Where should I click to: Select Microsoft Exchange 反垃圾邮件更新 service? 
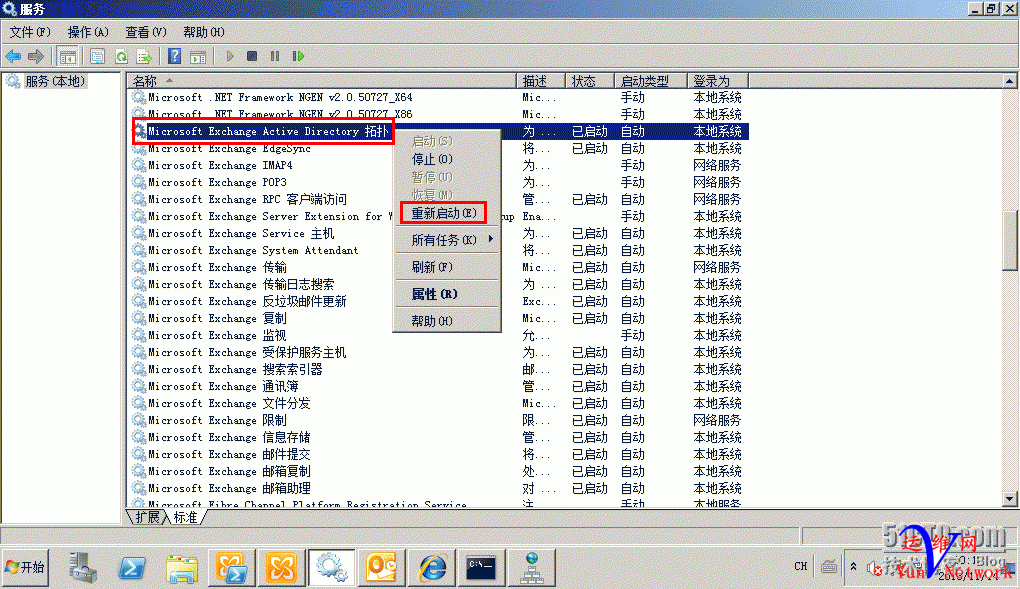[x=247, y=301]
